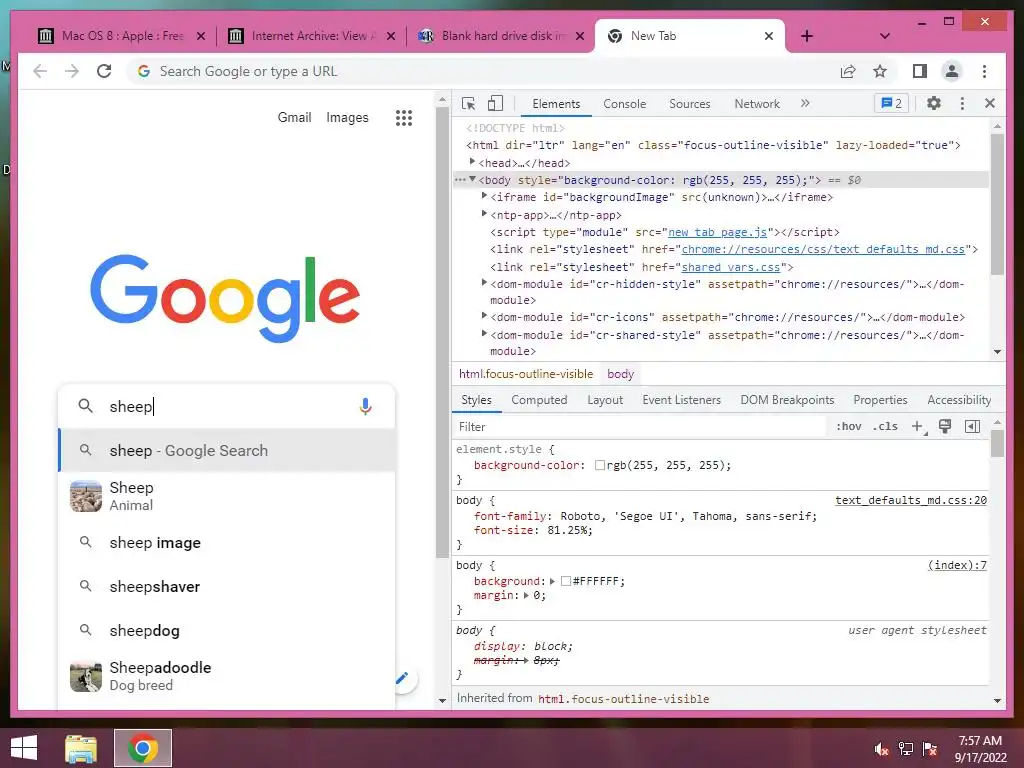Click the text_defaults_md.css:20 source link

pyautogui.click(x=911, y=500)
